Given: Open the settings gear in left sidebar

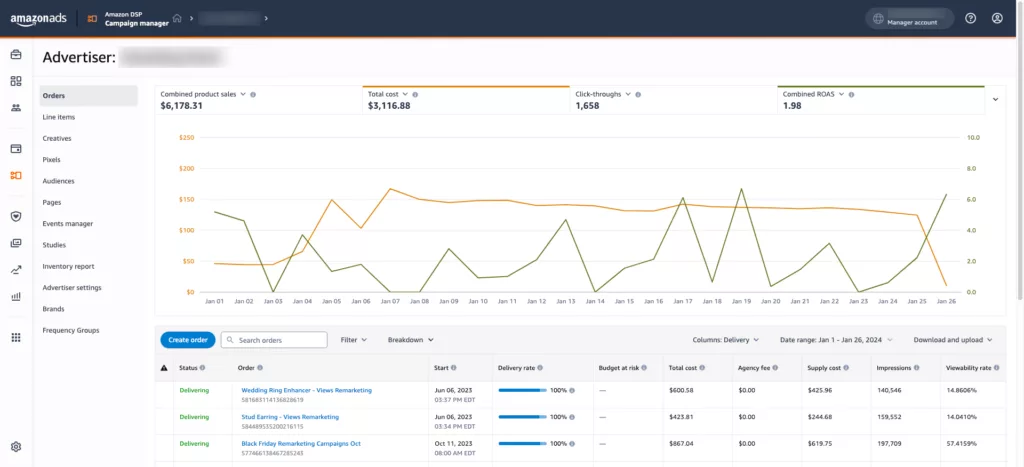Looking at the screenshot, I should point(16,447).
